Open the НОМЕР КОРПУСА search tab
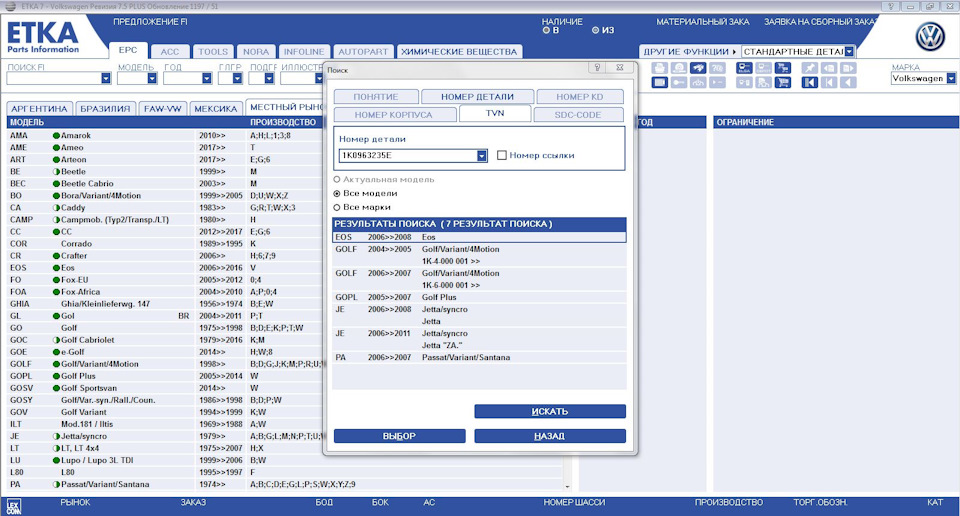Screen dimensions: 960x516 394,114
